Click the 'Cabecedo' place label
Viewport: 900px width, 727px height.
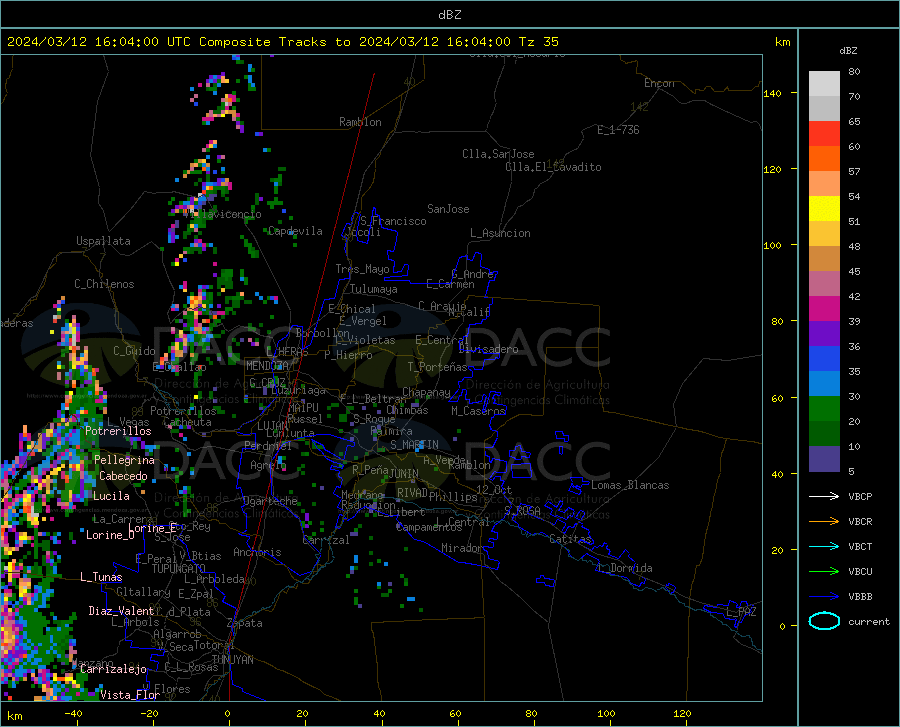[x=123, y=476]
